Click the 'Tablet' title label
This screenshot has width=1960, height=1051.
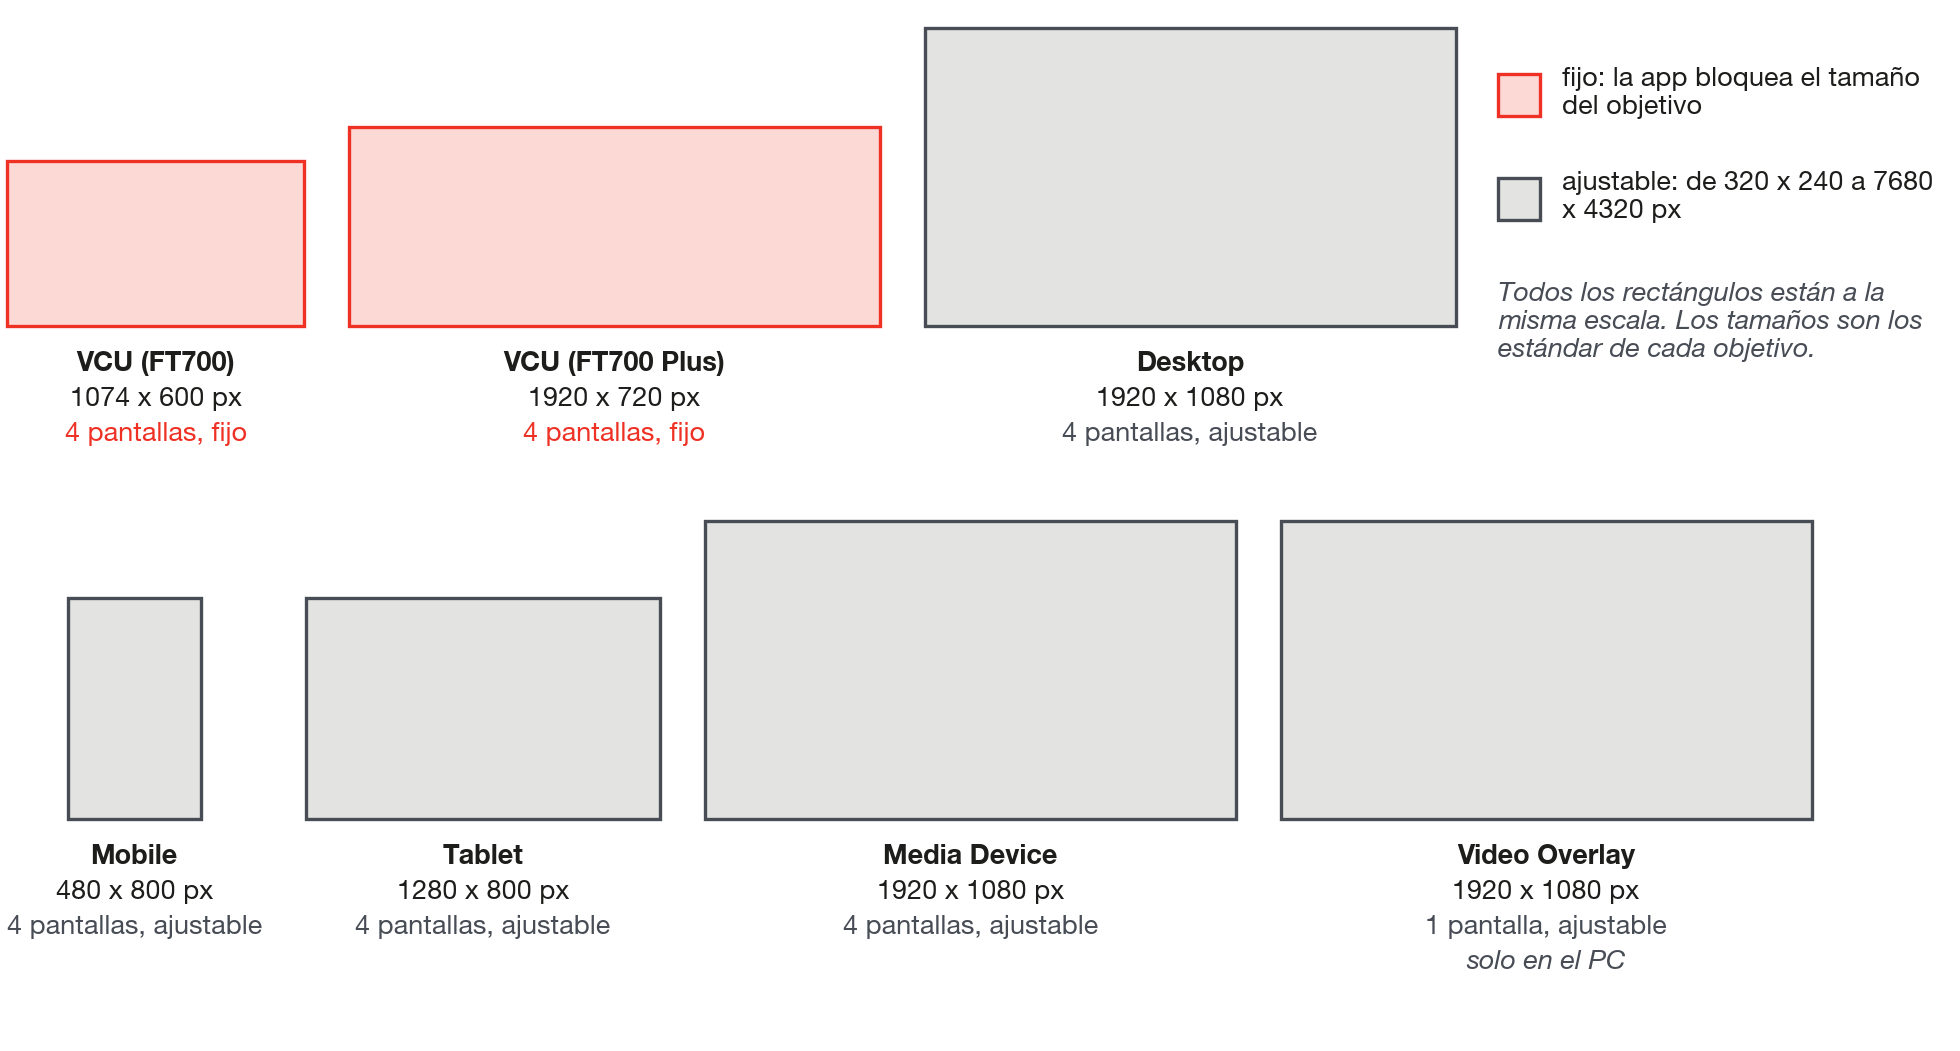coord(483,855)
